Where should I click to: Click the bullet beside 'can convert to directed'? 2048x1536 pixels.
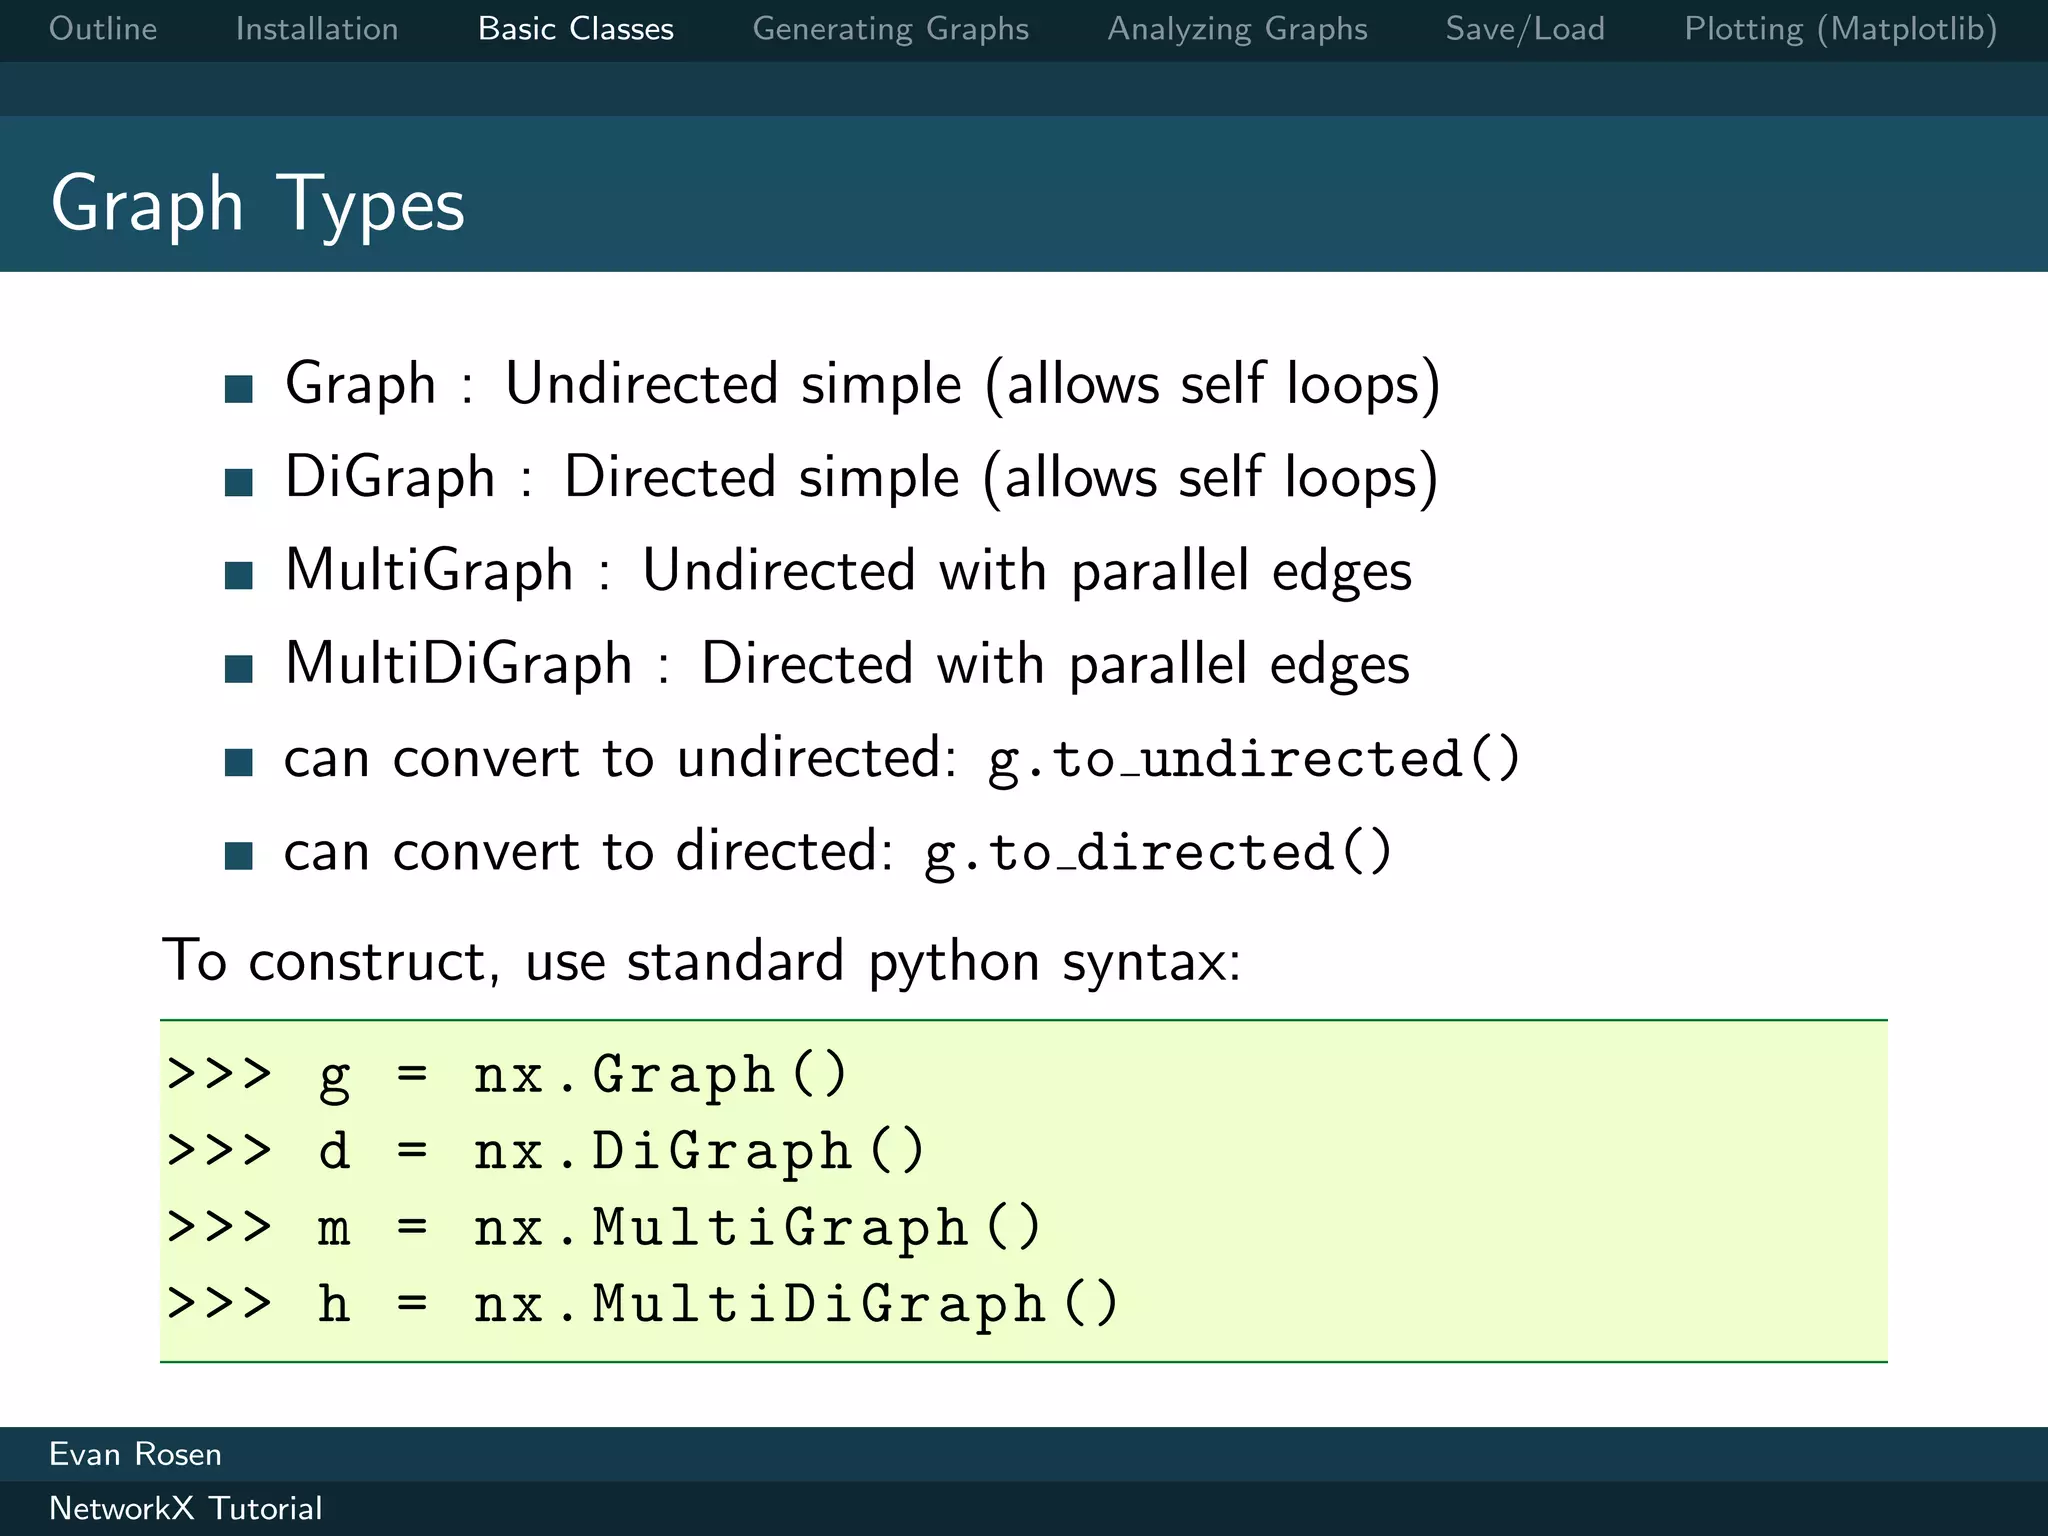click(239, 856)
